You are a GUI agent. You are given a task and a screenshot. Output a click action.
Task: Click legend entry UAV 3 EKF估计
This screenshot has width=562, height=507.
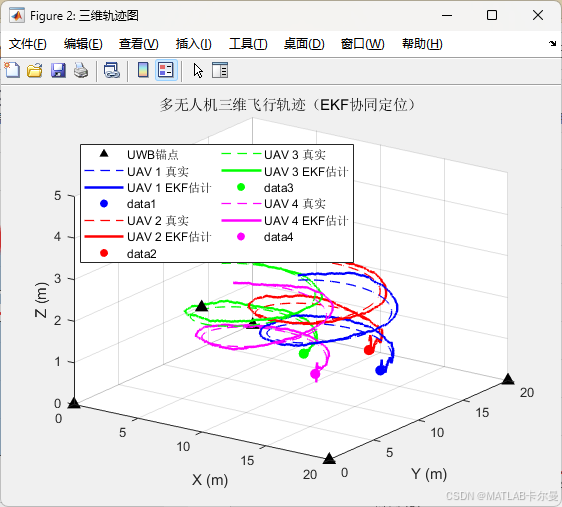(x=306, y=172)
